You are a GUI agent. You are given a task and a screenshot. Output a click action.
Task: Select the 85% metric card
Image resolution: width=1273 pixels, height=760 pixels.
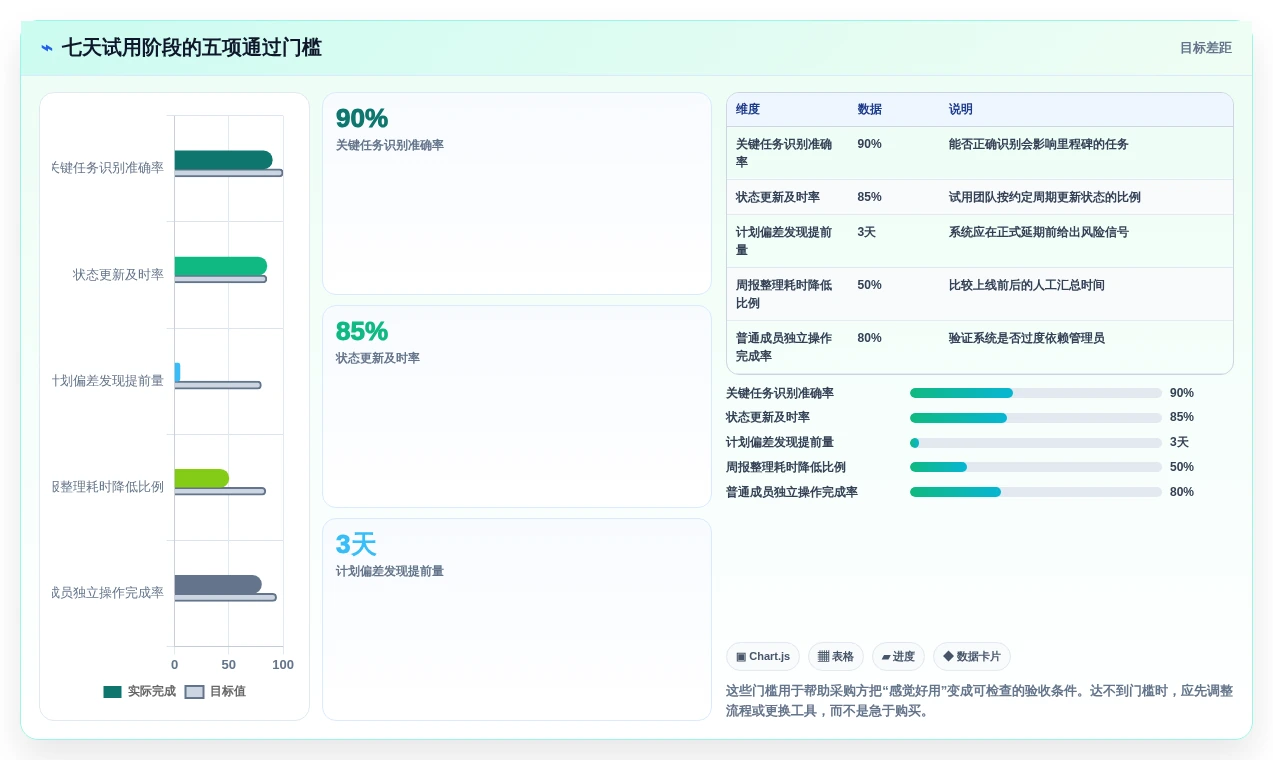516,406
